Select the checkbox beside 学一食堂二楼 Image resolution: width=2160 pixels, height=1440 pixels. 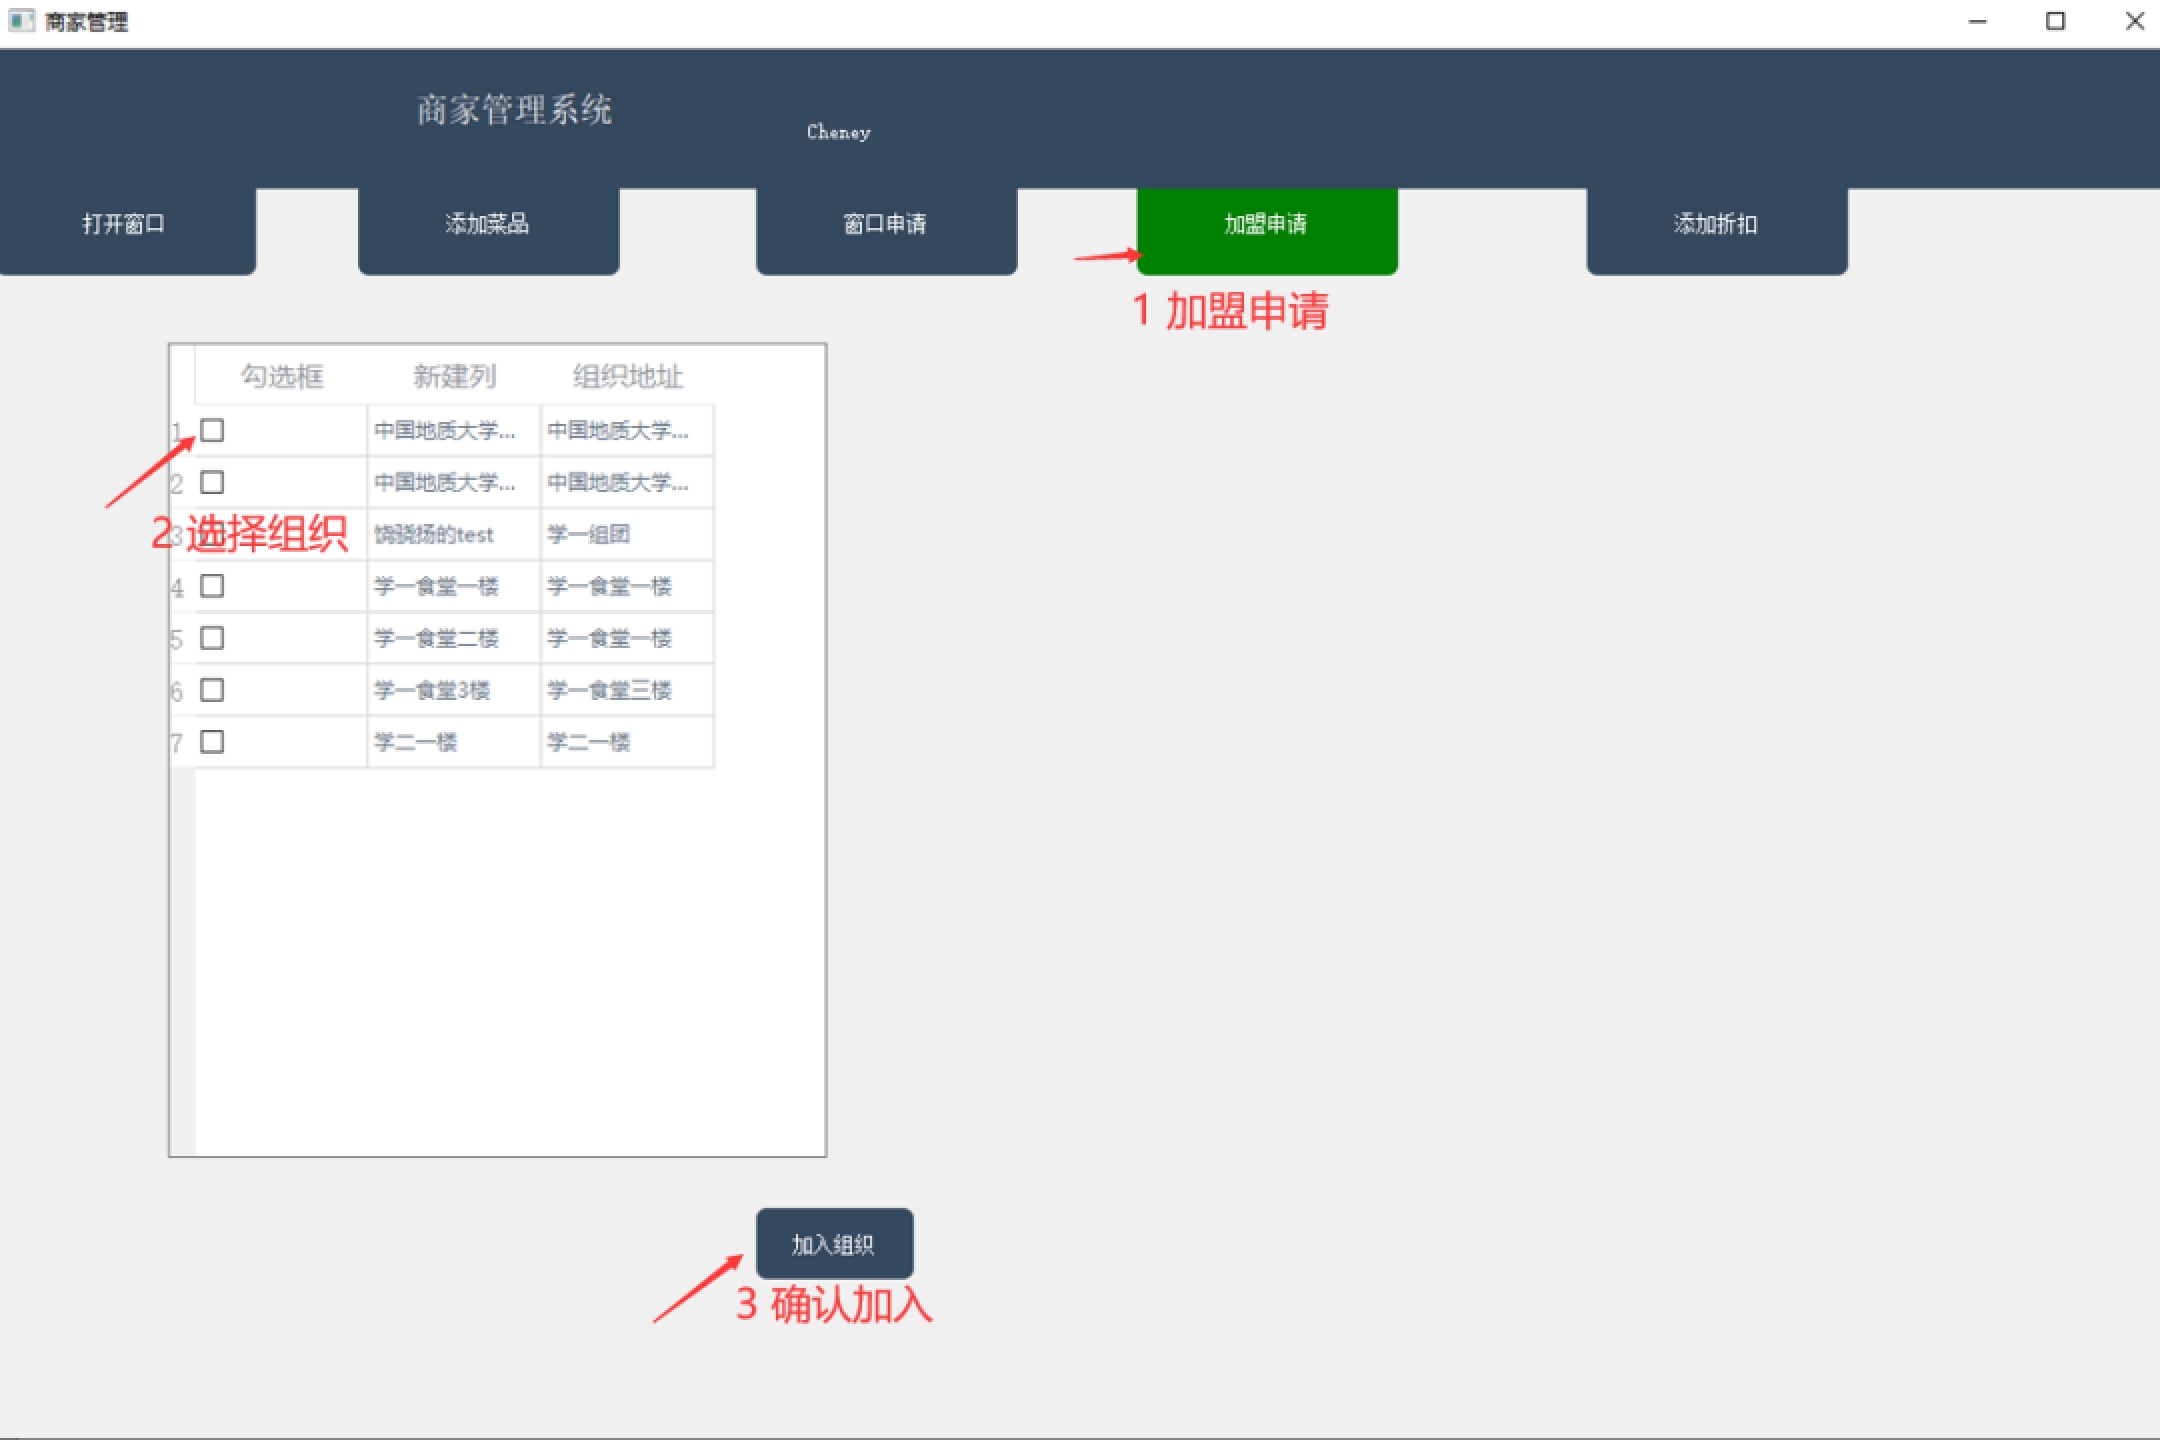click(x=212, y=638)
